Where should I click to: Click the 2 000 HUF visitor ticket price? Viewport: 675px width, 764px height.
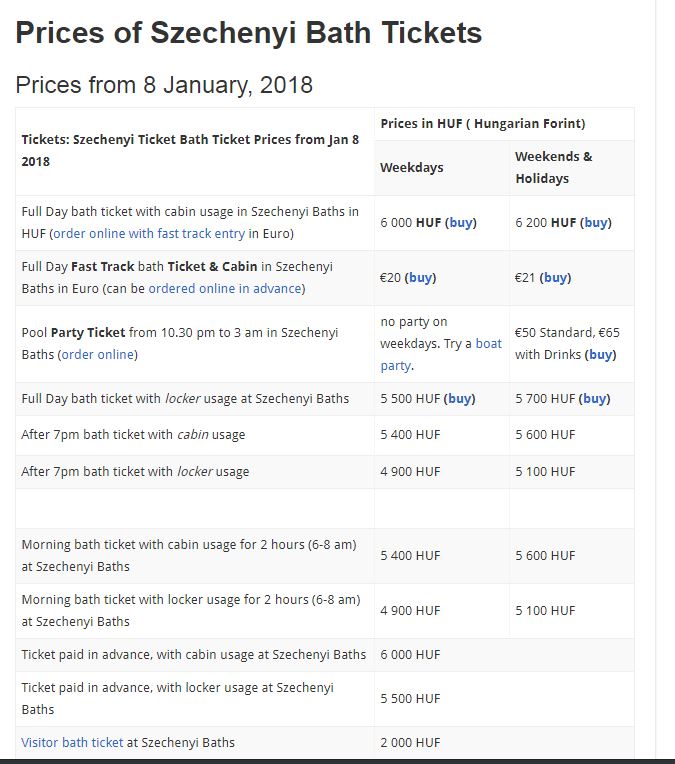(x=410, y=743)
